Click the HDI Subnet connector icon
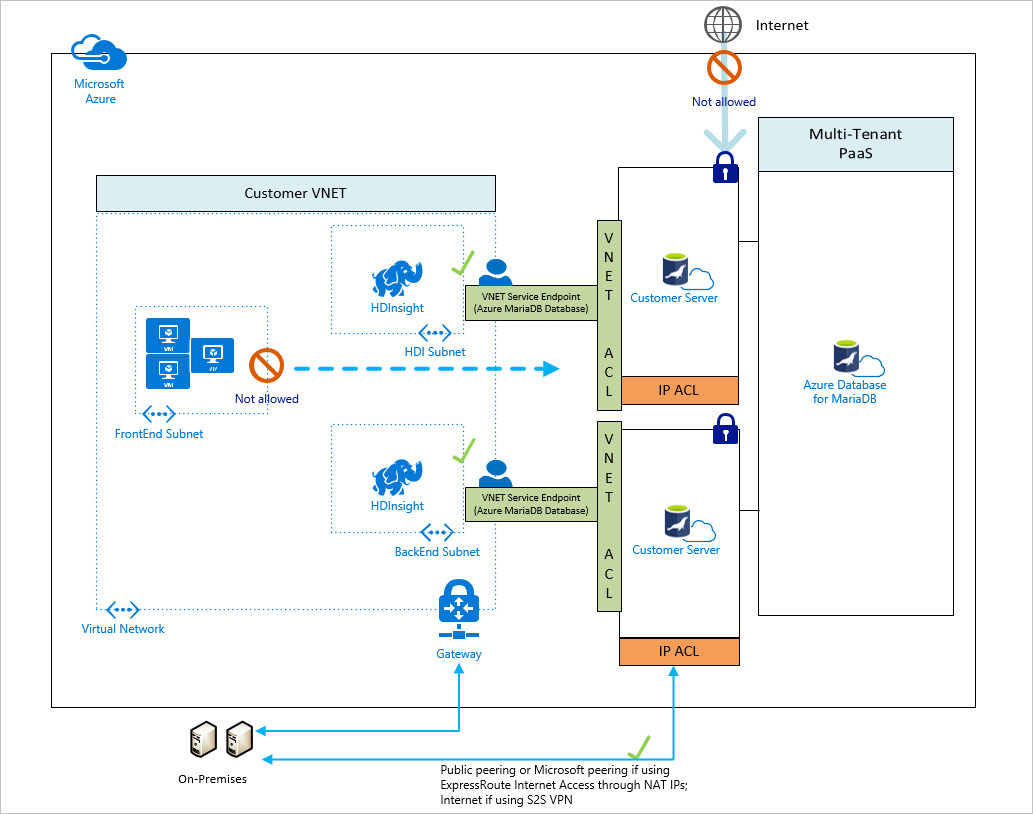 coord(435,333)
